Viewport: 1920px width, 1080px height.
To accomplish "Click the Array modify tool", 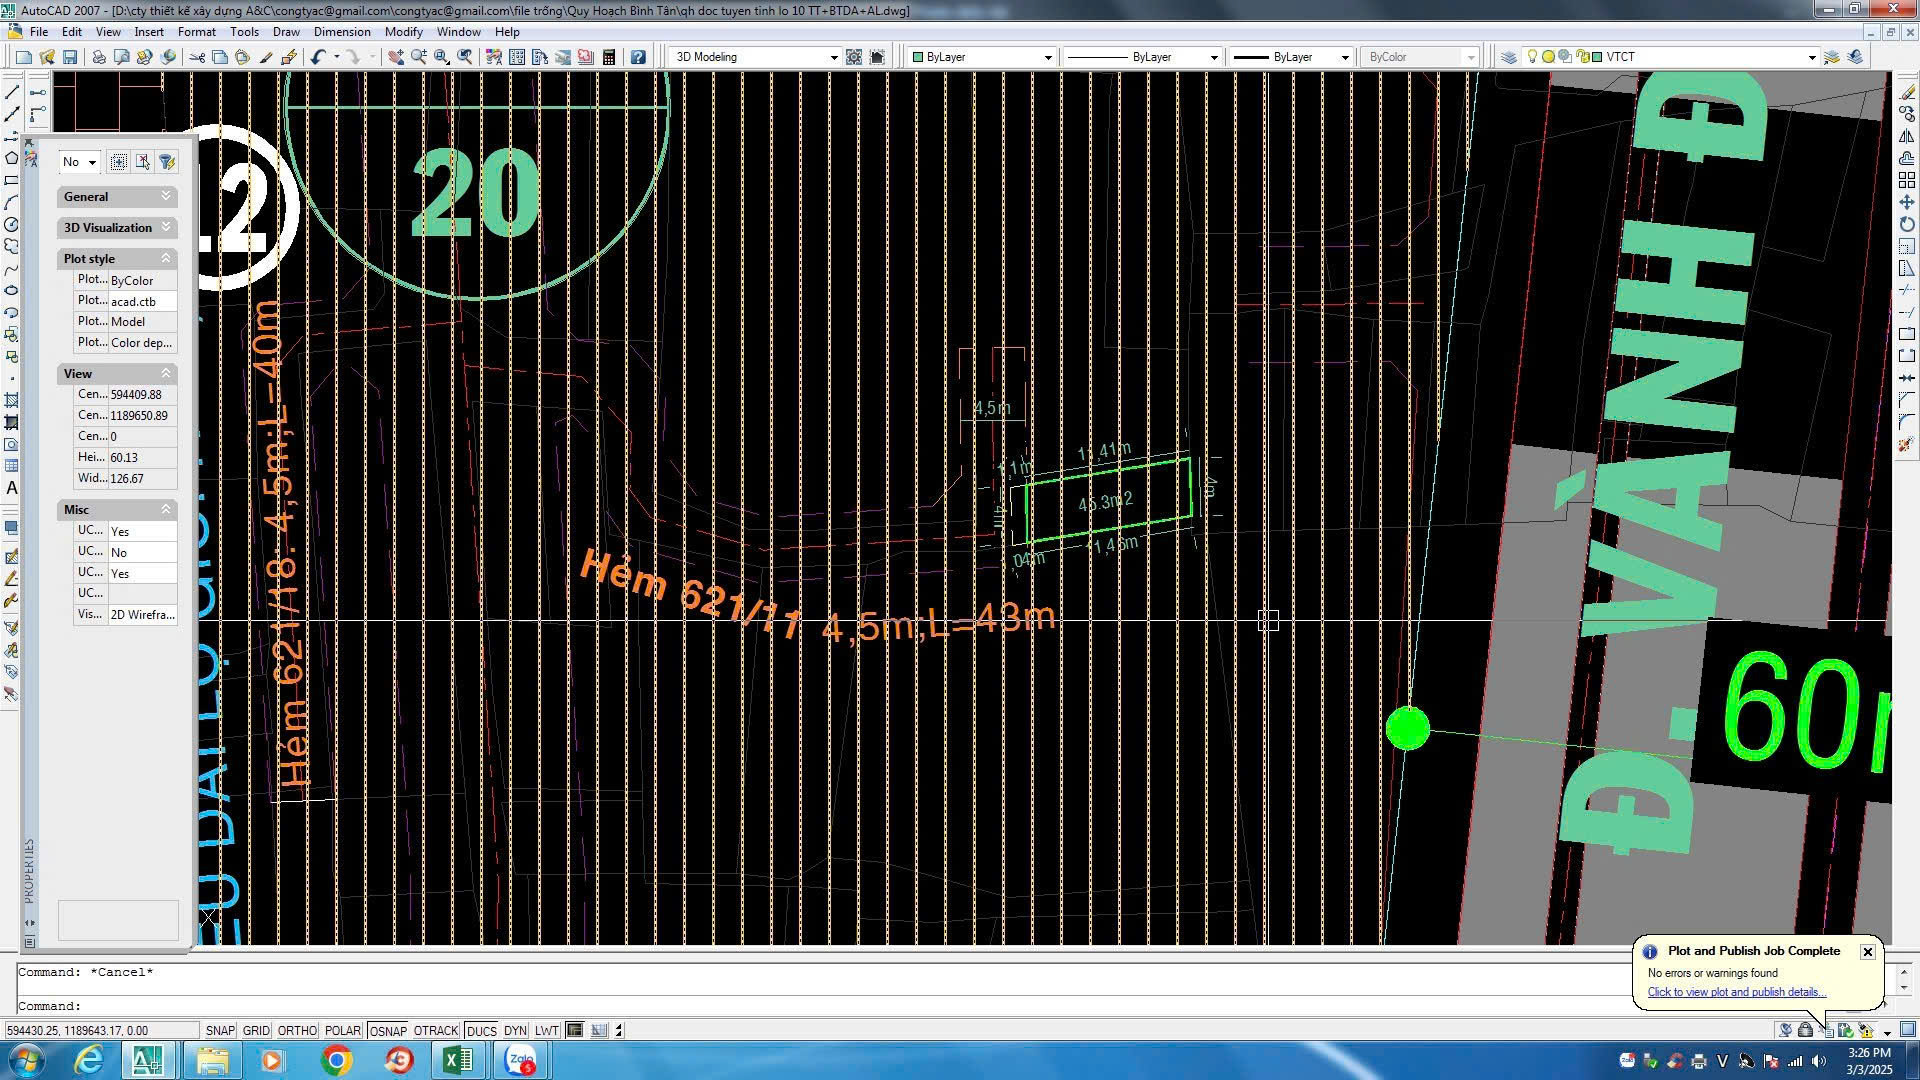I will tap(1907, 180).
